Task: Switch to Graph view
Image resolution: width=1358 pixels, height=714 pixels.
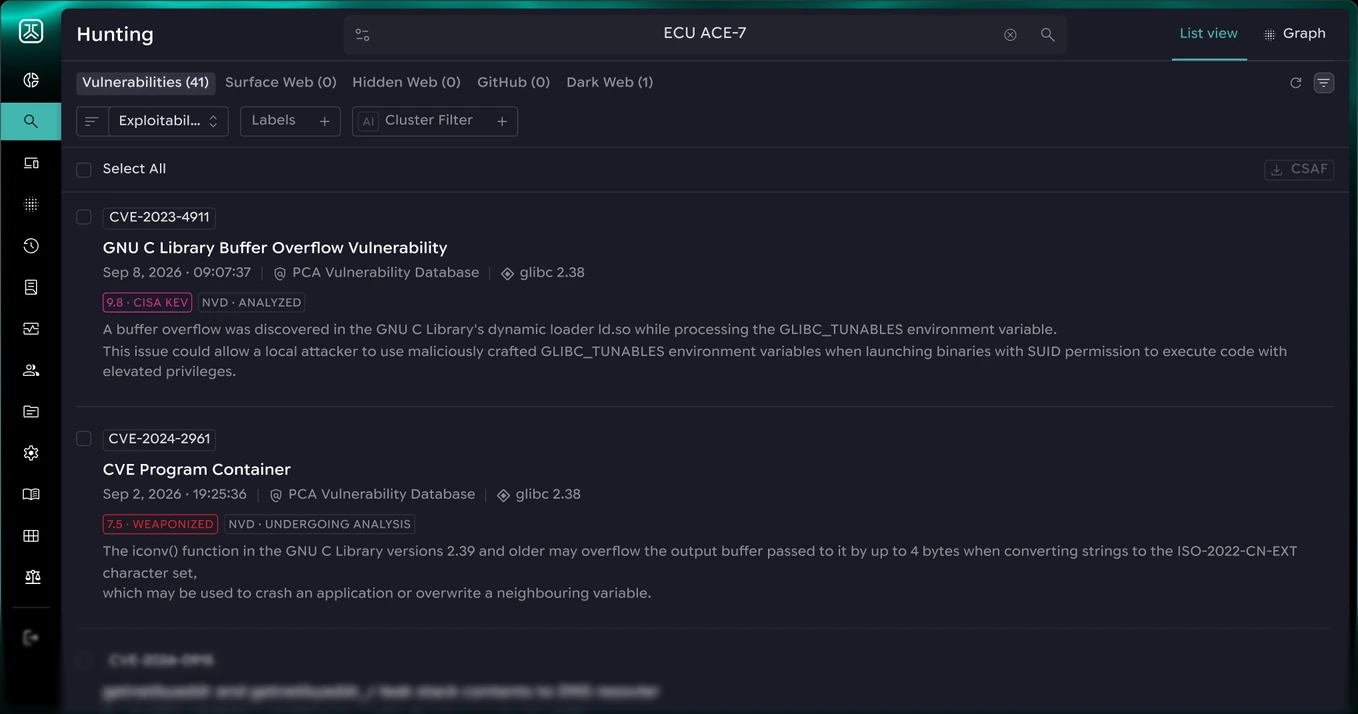Action: pyautogui.click(x=1294, y=34)
